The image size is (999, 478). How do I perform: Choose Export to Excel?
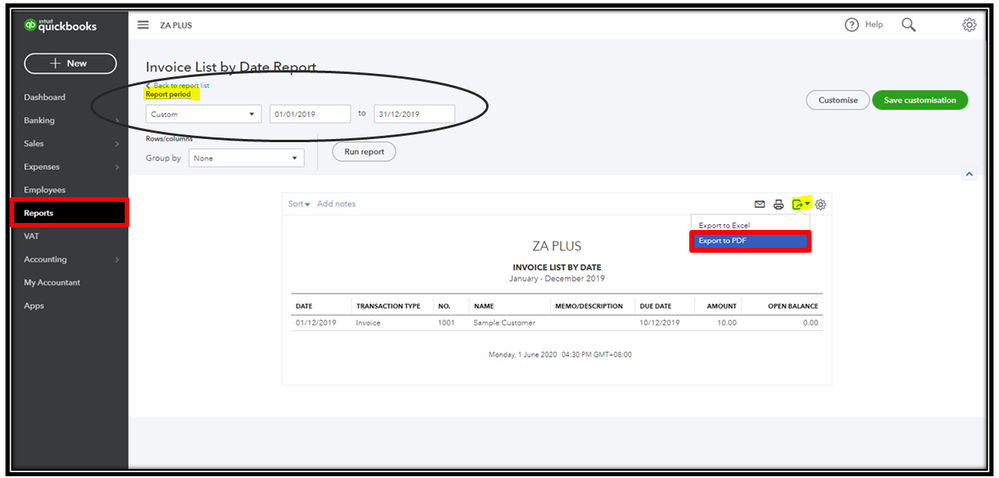pos(724,225)
